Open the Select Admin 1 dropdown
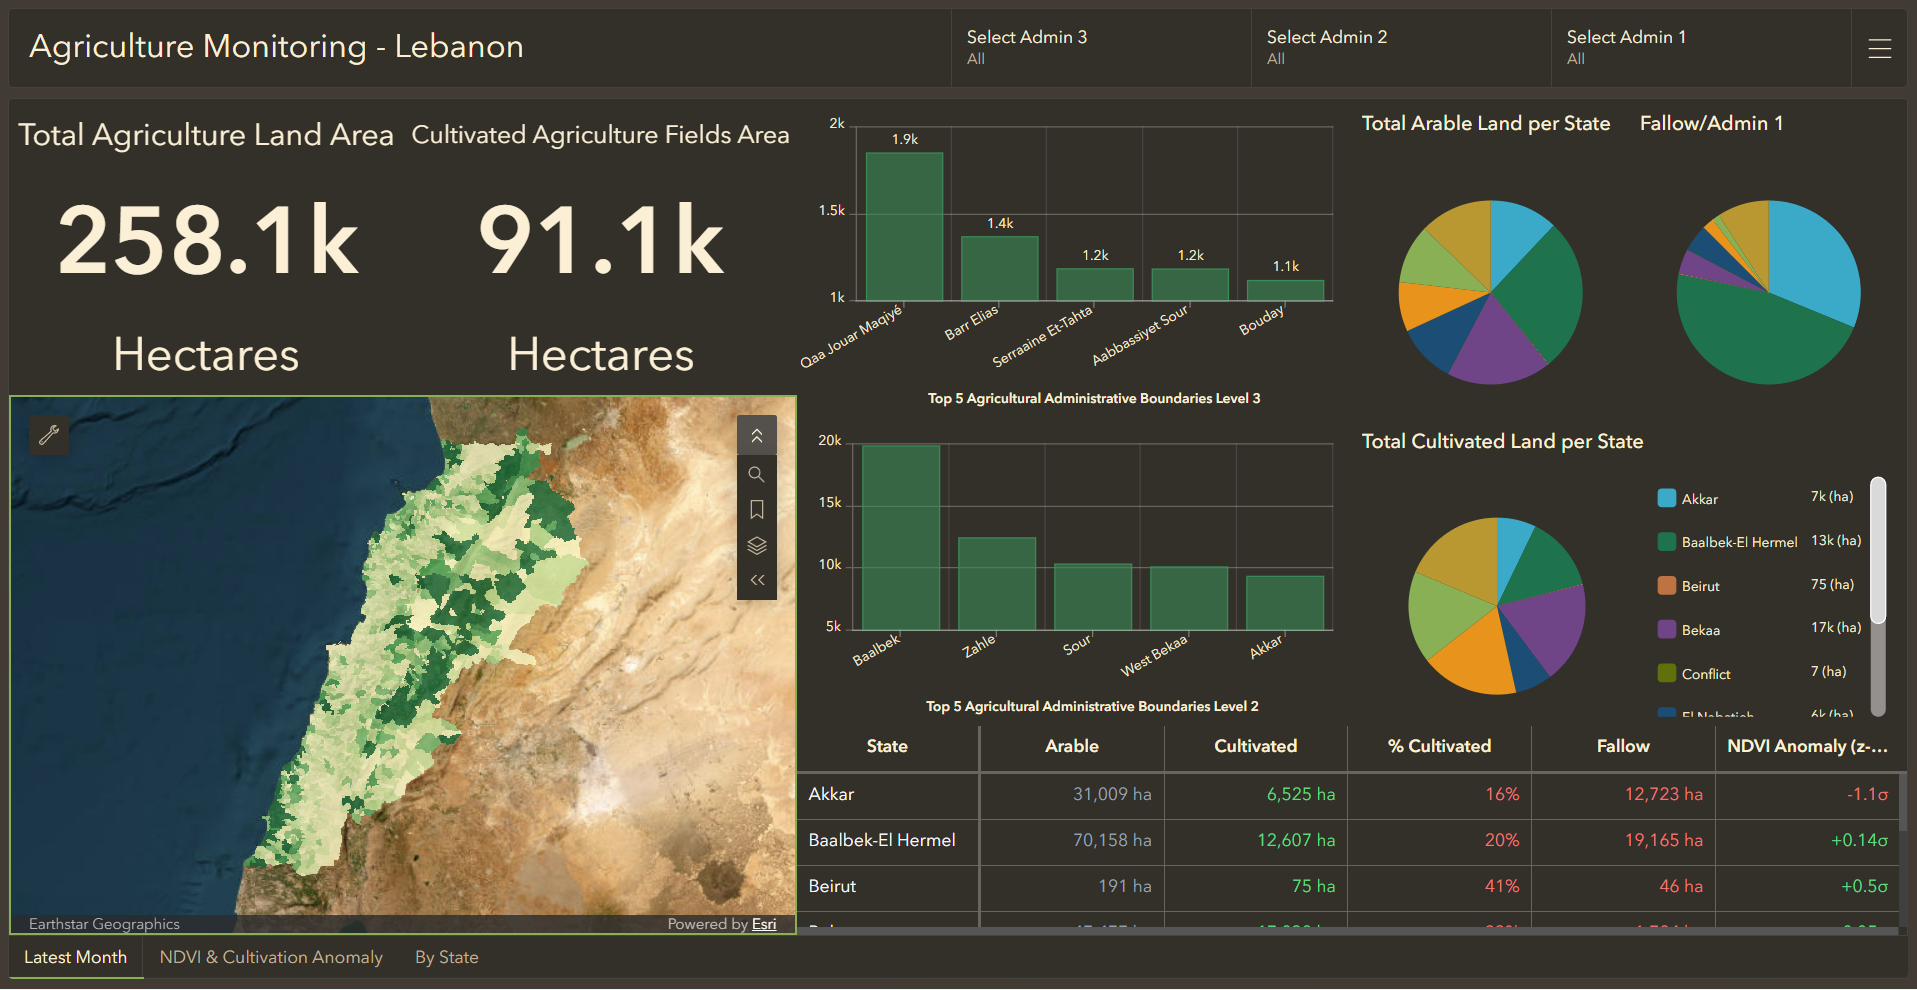Viewport: 1917px width, 990px height. pos(1701,47)
